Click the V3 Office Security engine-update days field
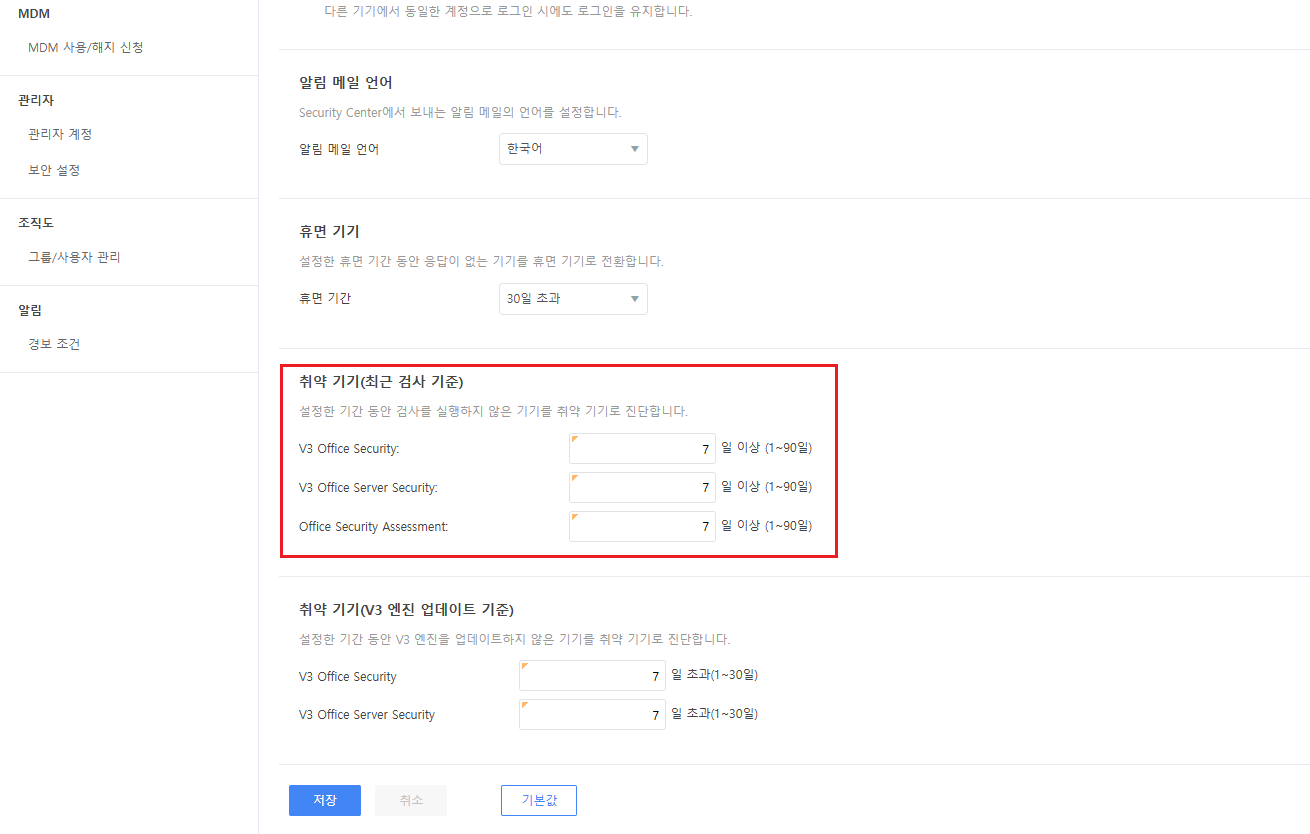This screenshot has width=1310, height=834. point(592,676)
